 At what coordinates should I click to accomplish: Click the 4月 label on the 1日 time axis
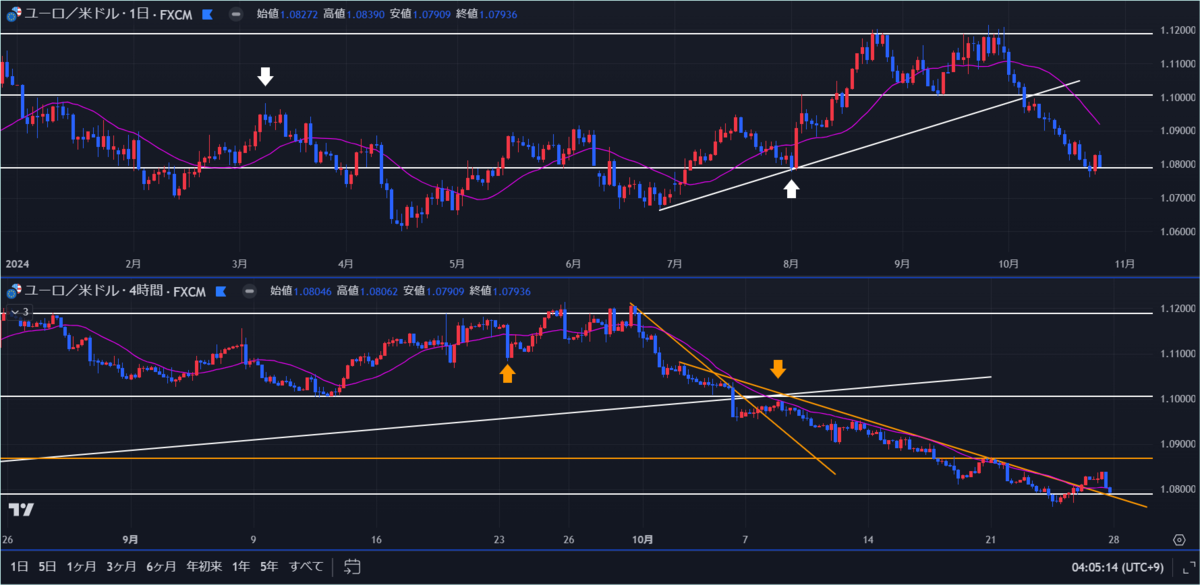(345, 263)
